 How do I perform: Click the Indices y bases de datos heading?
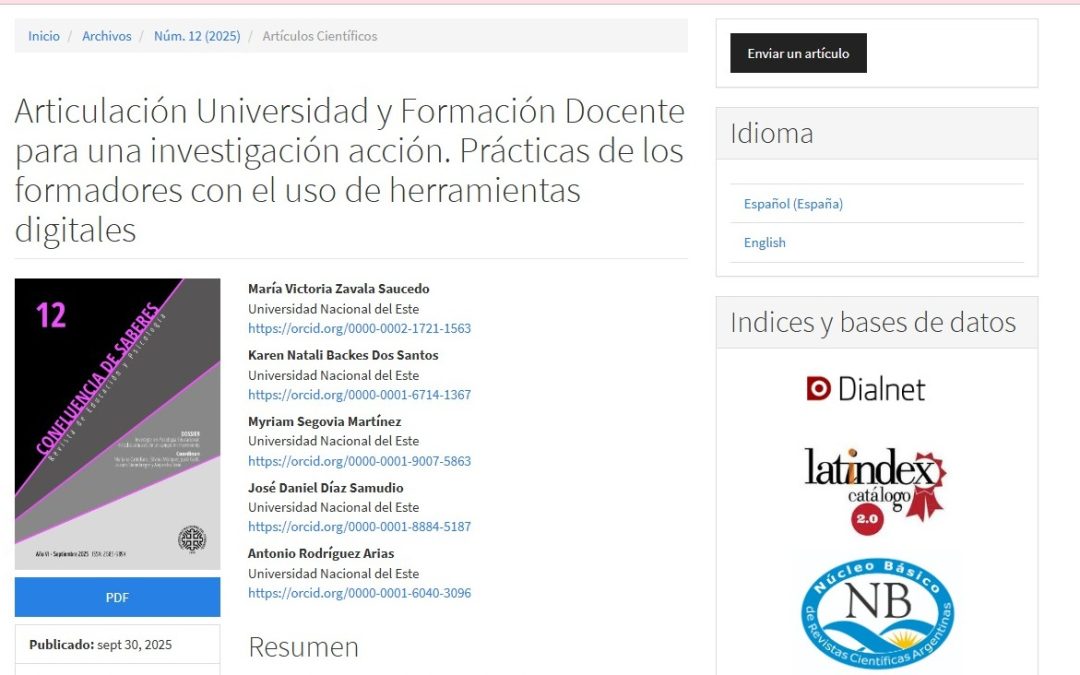(872, 323)
